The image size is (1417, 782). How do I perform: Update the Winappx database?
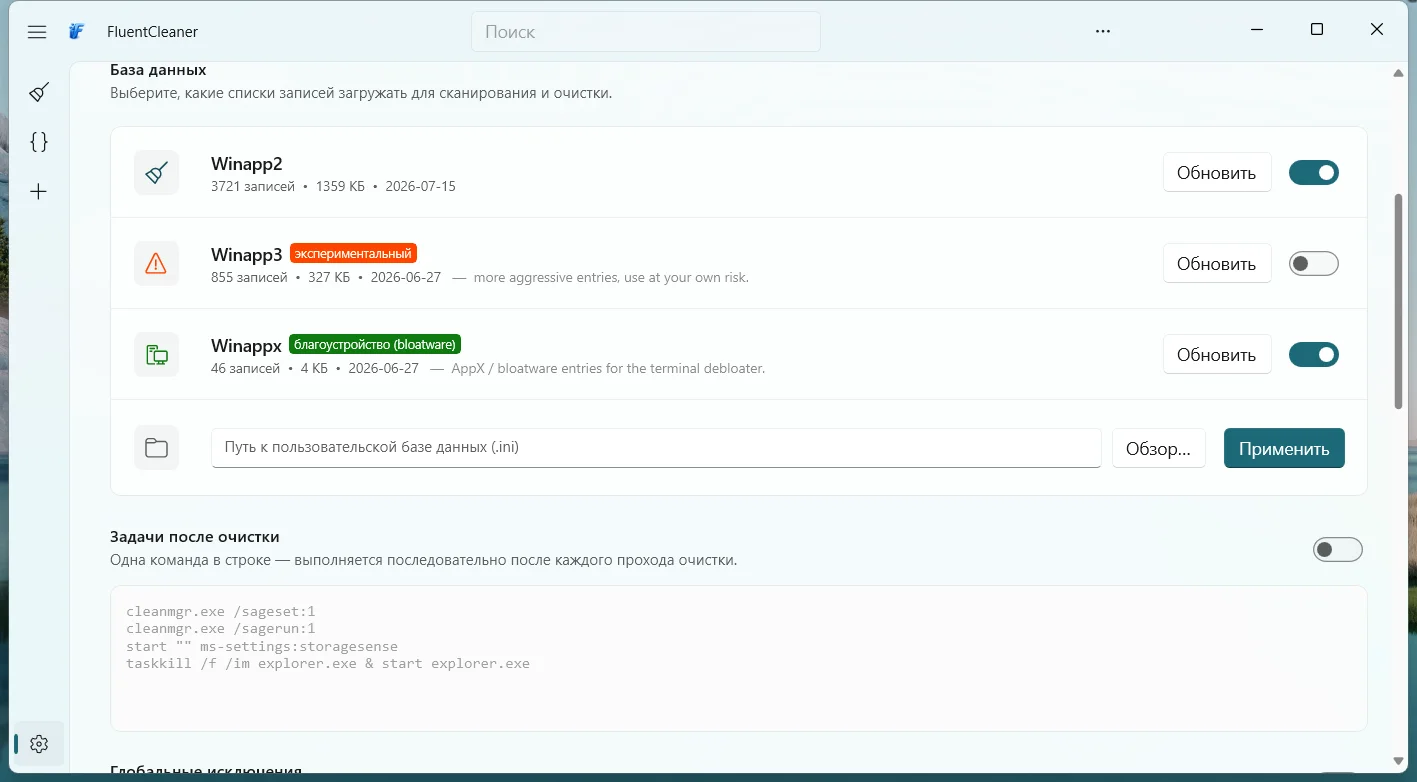pyautogui.click(x=1217, y=355)
